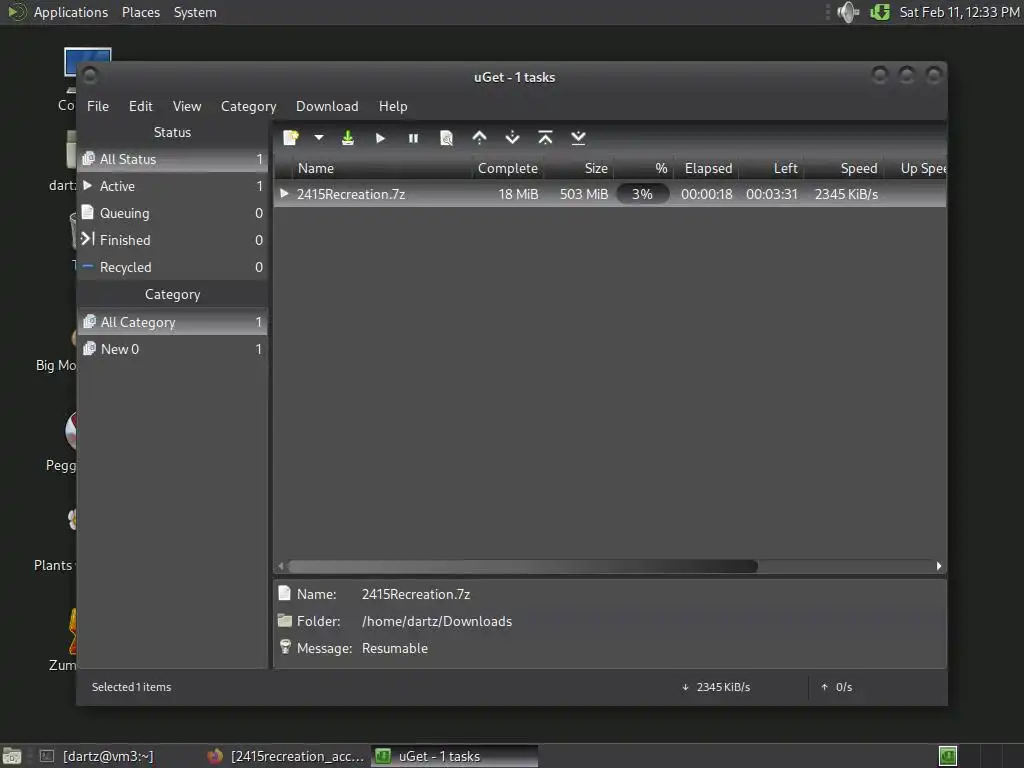
Task: Open the Edit menu
Action: (140, 106)
